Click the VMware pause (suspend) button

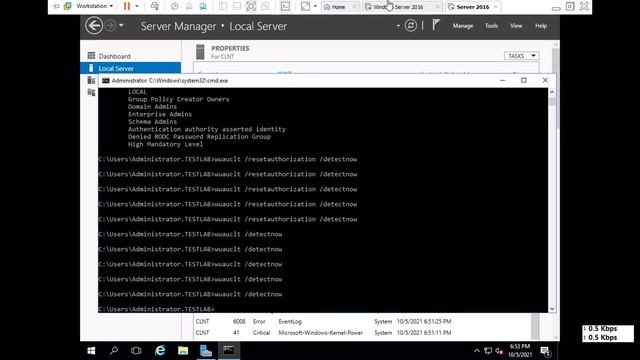click(127, 6)
